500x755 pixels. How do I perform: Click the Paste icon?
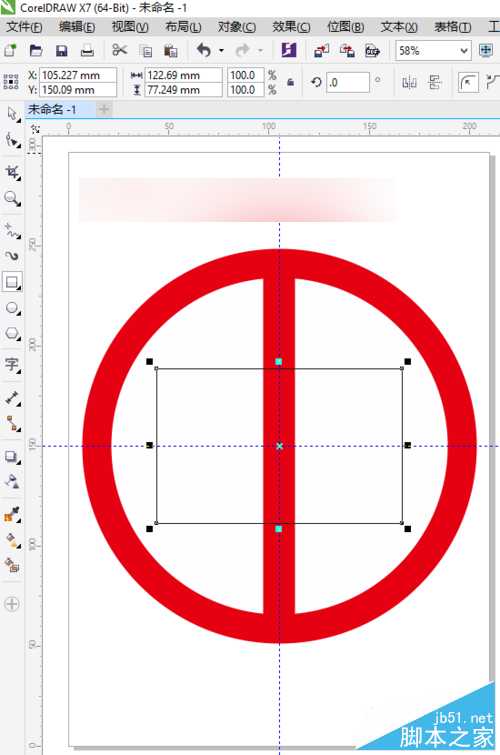[171, 51]
